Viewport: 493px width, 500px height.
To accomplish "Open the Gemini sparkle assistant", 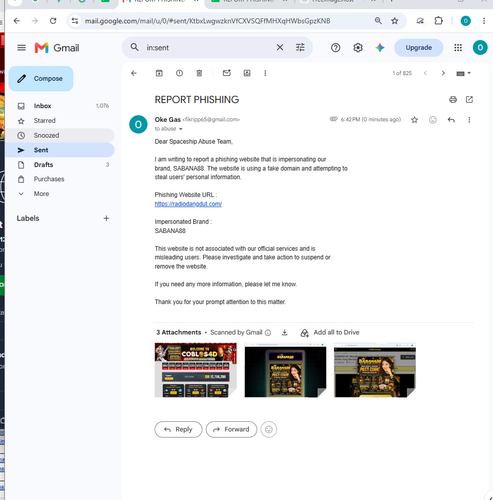I will (380, 48).
